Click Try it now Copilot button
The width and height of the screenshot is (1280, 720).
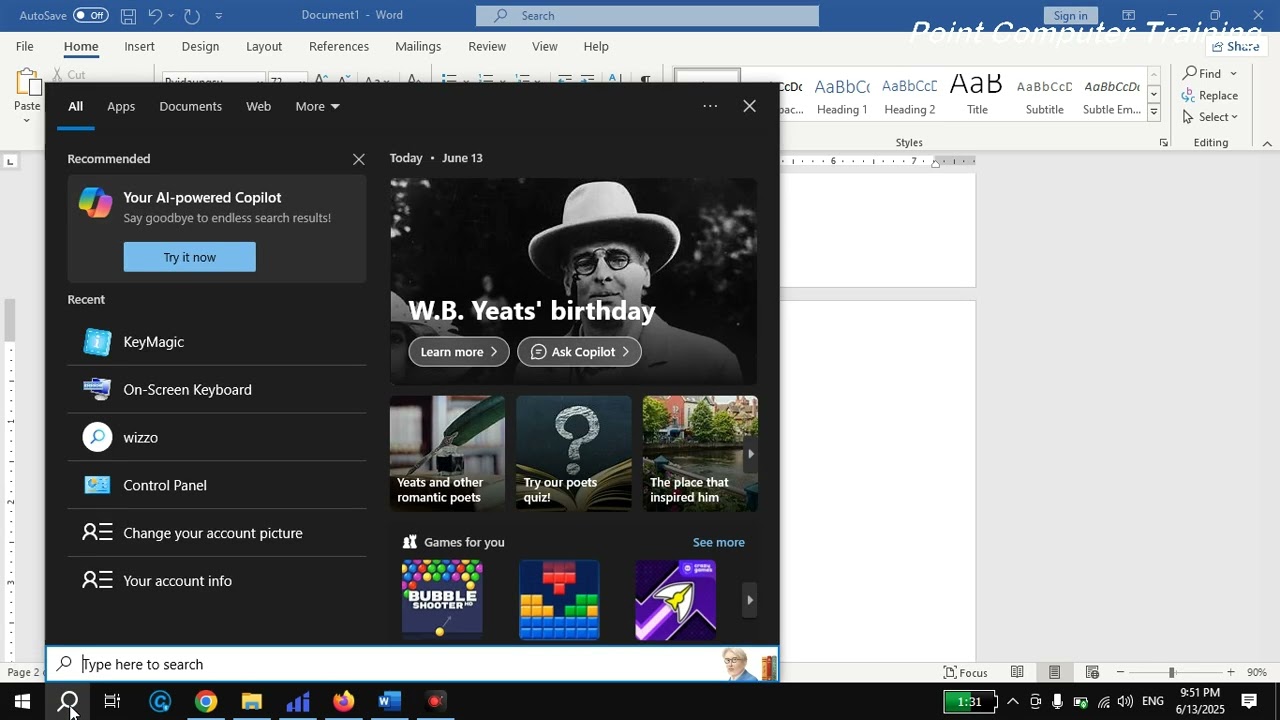coord(190,257)
